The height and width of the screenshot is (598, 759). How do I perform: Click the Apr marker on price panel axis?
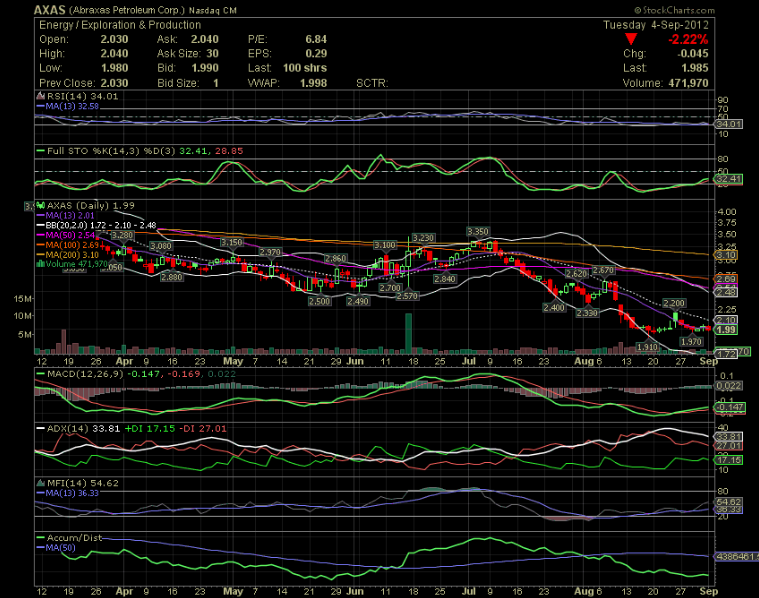pos(124,361)
